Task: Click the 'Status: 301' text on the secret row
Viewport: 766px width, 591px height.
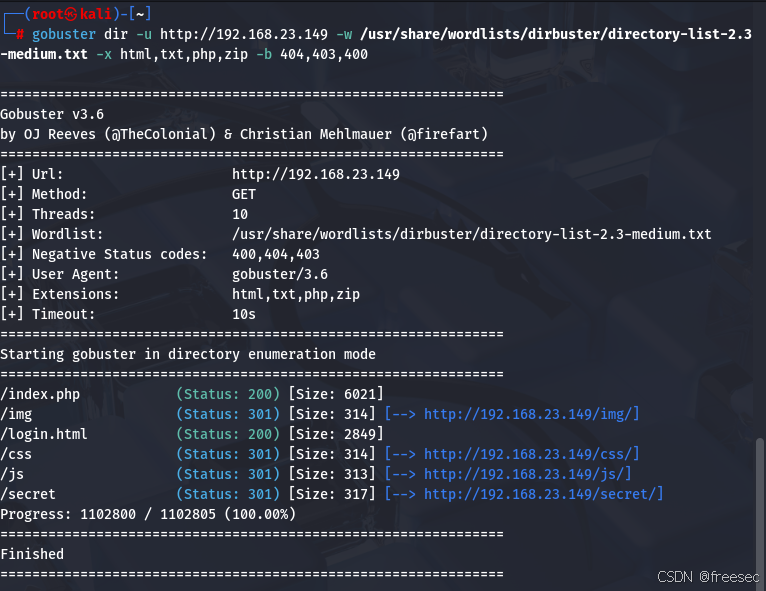Action: [228, 494]
